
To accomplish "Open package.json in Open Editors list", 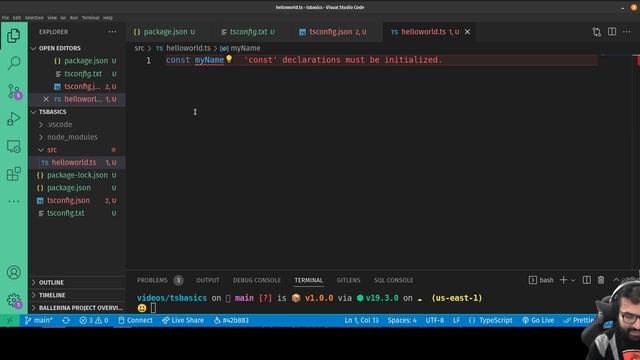I will coord(77,61).
